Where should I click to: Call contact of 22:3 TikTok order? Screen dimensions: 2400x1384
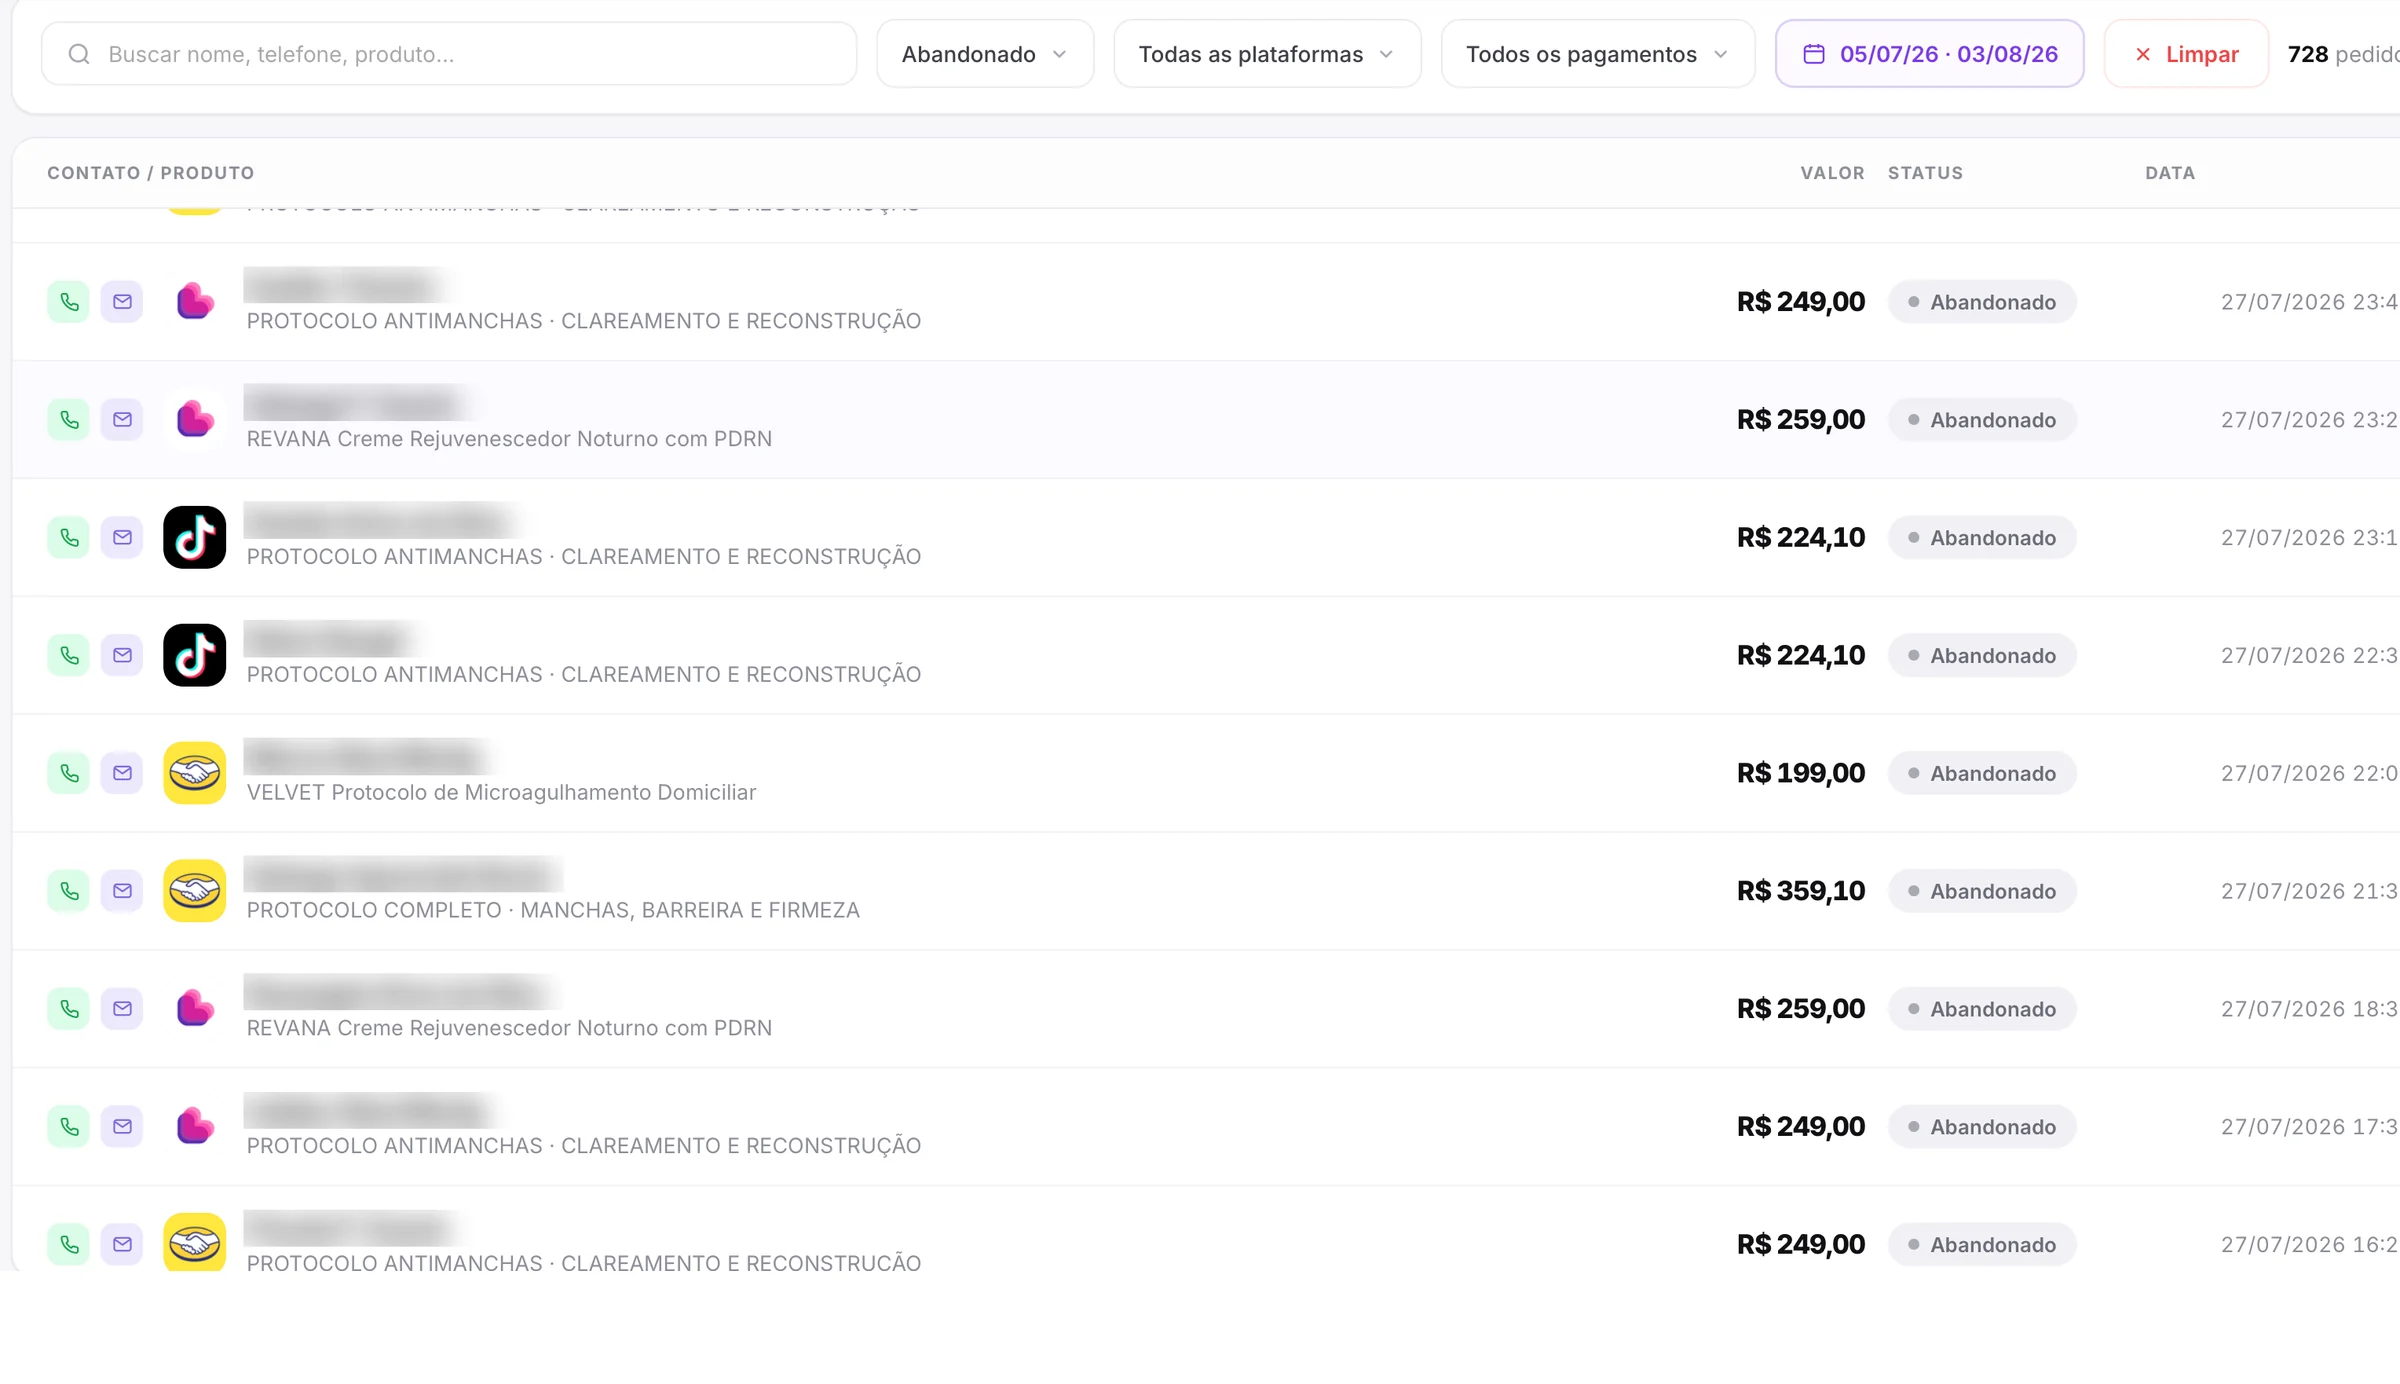[x=69, y=656]
